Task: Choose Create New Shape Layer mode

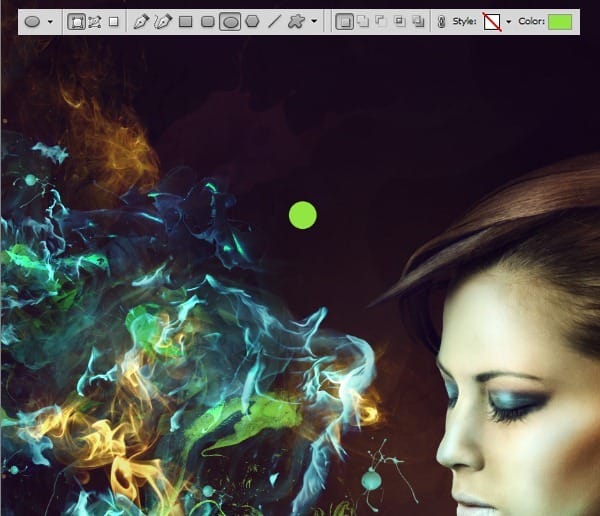Action: [344, 21]
